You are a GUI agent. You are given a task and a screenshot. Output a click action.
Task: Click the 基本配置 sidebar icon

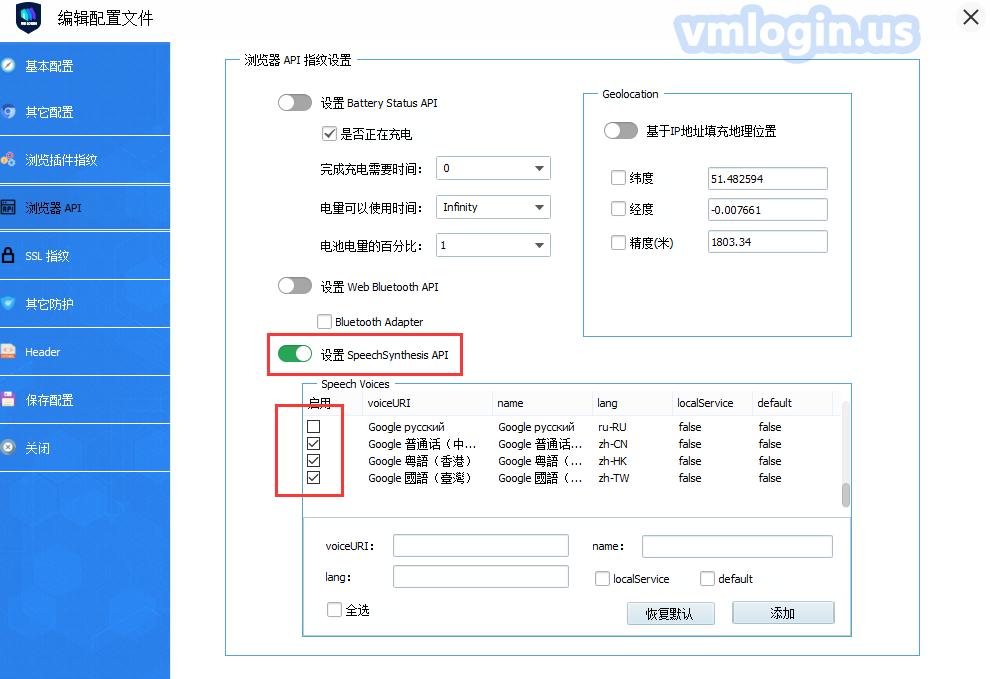click(x=9, y=66)
